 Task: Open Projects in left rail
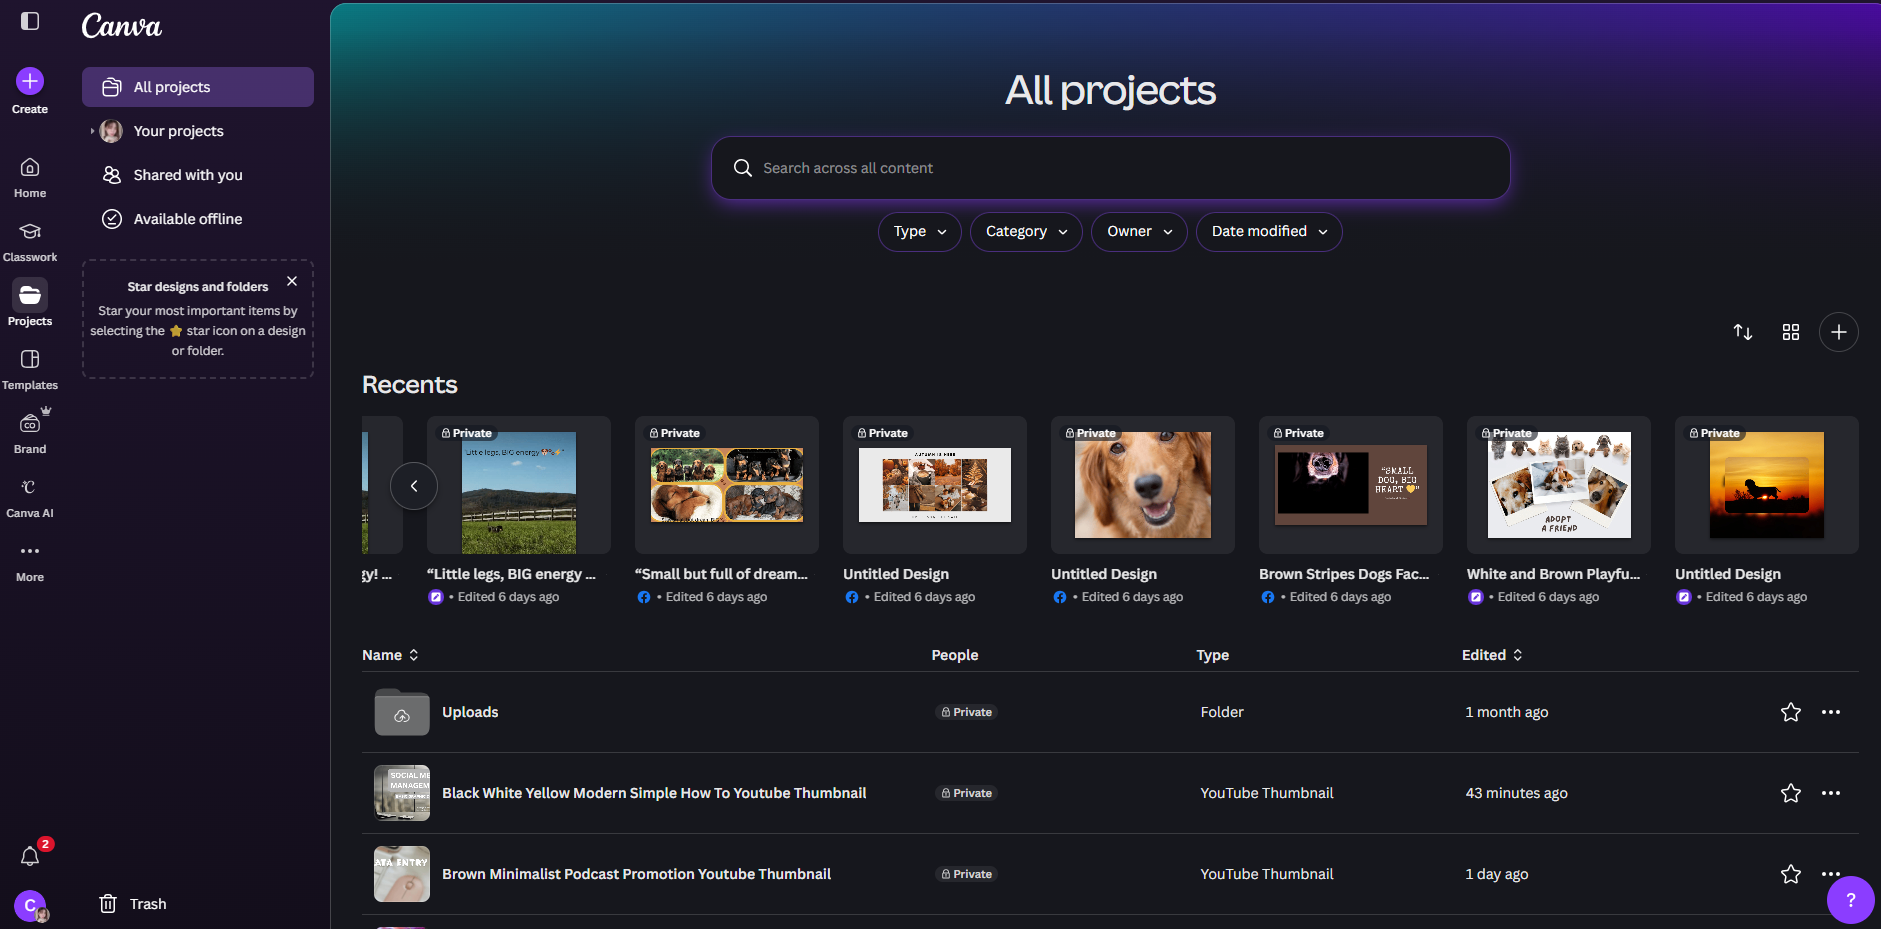click(30, 304)
